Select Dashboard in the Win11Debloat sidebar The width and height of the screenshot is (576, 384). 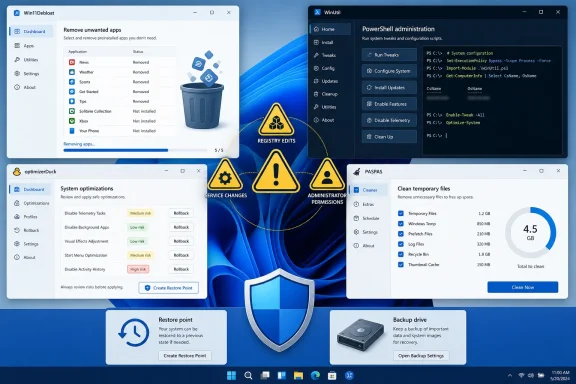(31, 31)
